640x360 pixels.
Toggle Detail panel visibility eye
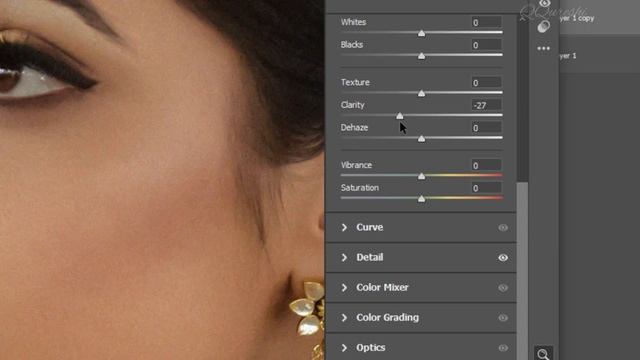[503, 258]
